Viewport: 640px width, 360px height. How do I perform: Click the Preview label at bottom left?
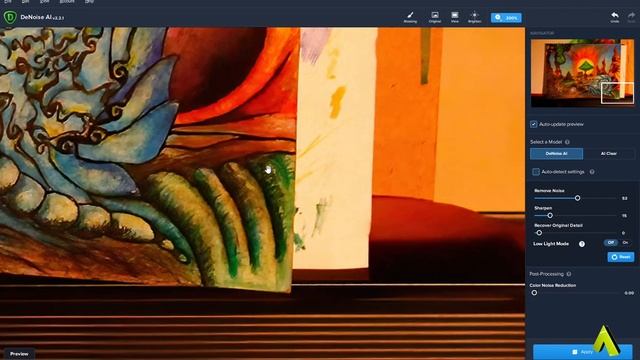[x=19, y=354]
